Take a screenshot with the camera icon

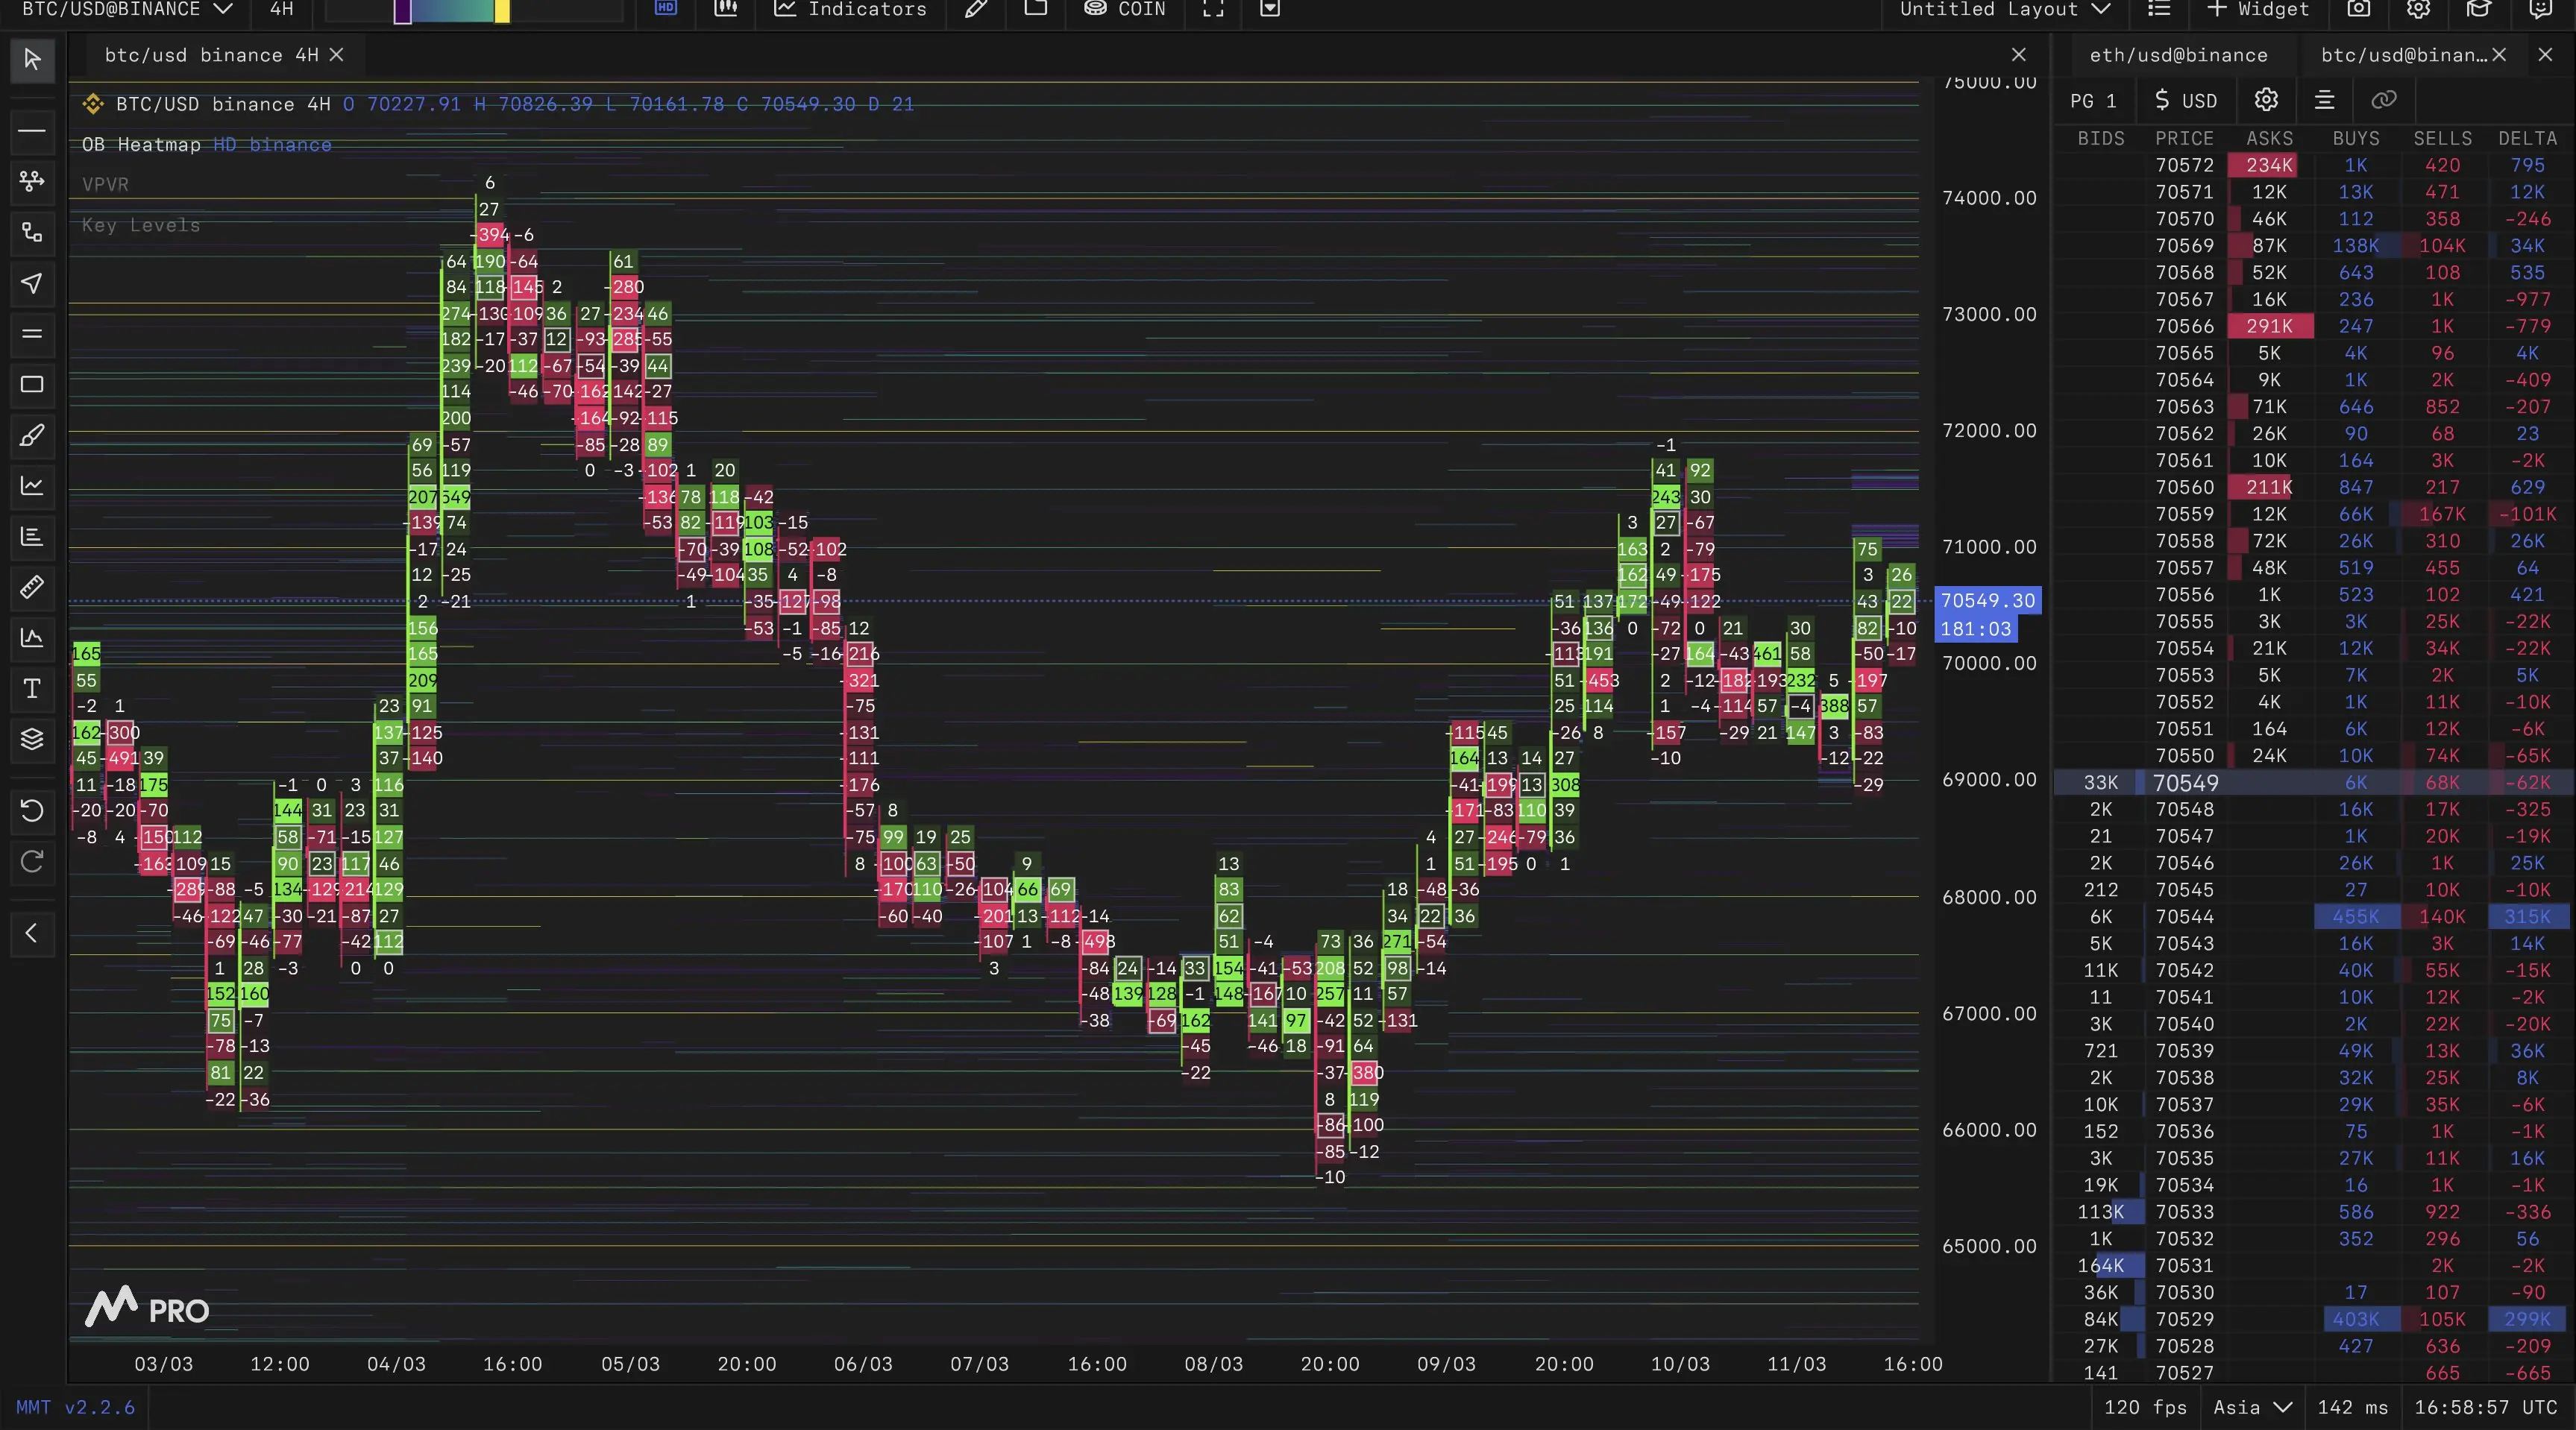pyautogui.click(x=2358, y=9)
